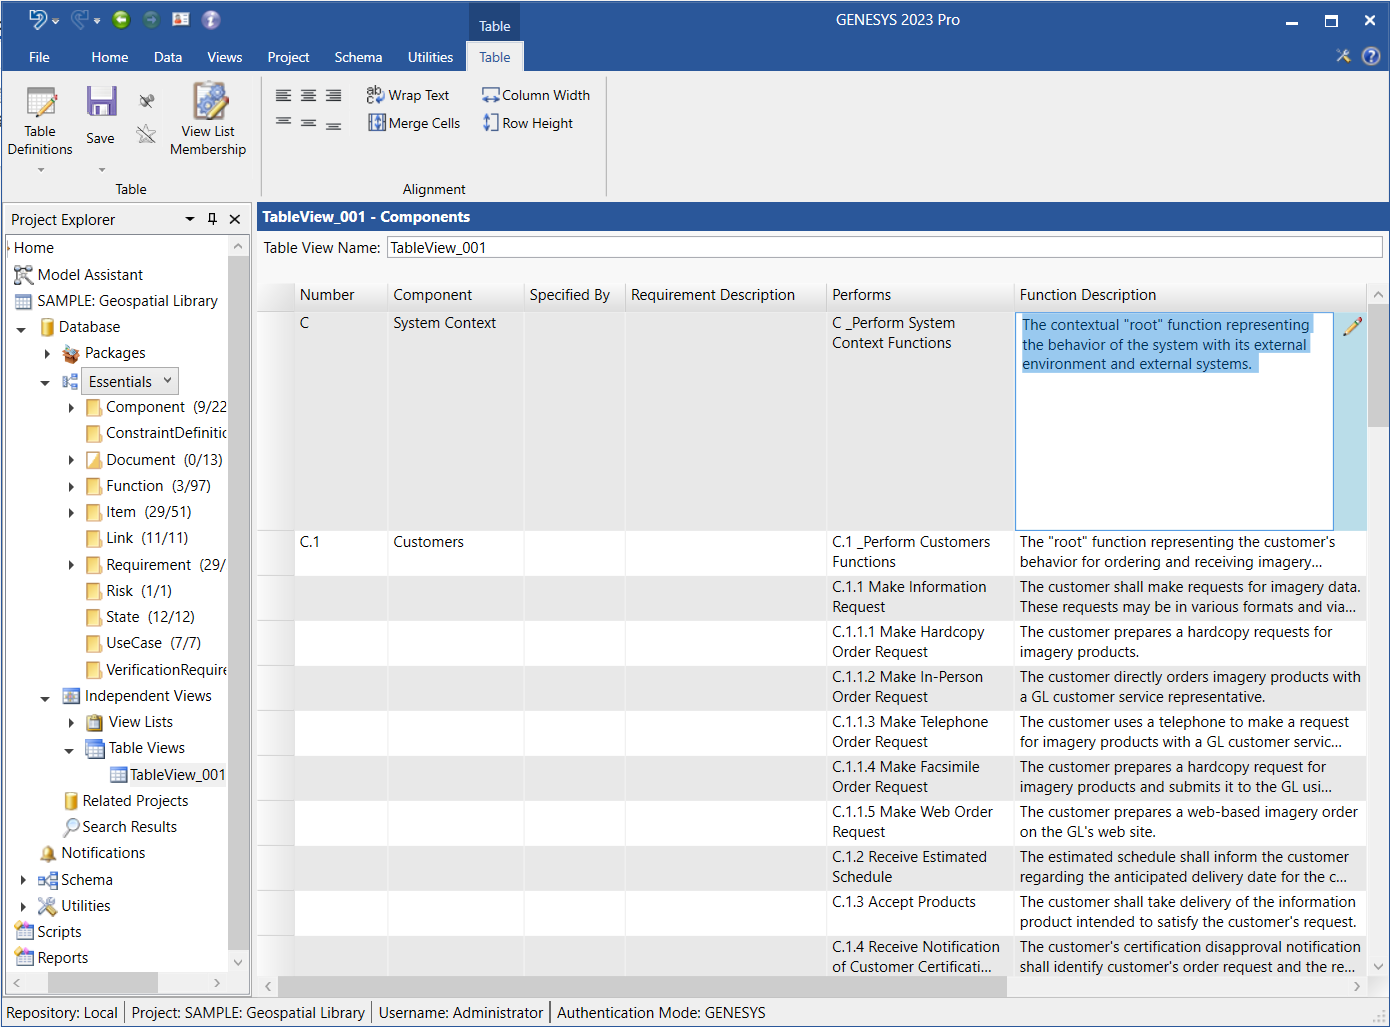The image size is (1390, 1027).
Task: Expand the Schema tree node
Action: tap(23, 880)
